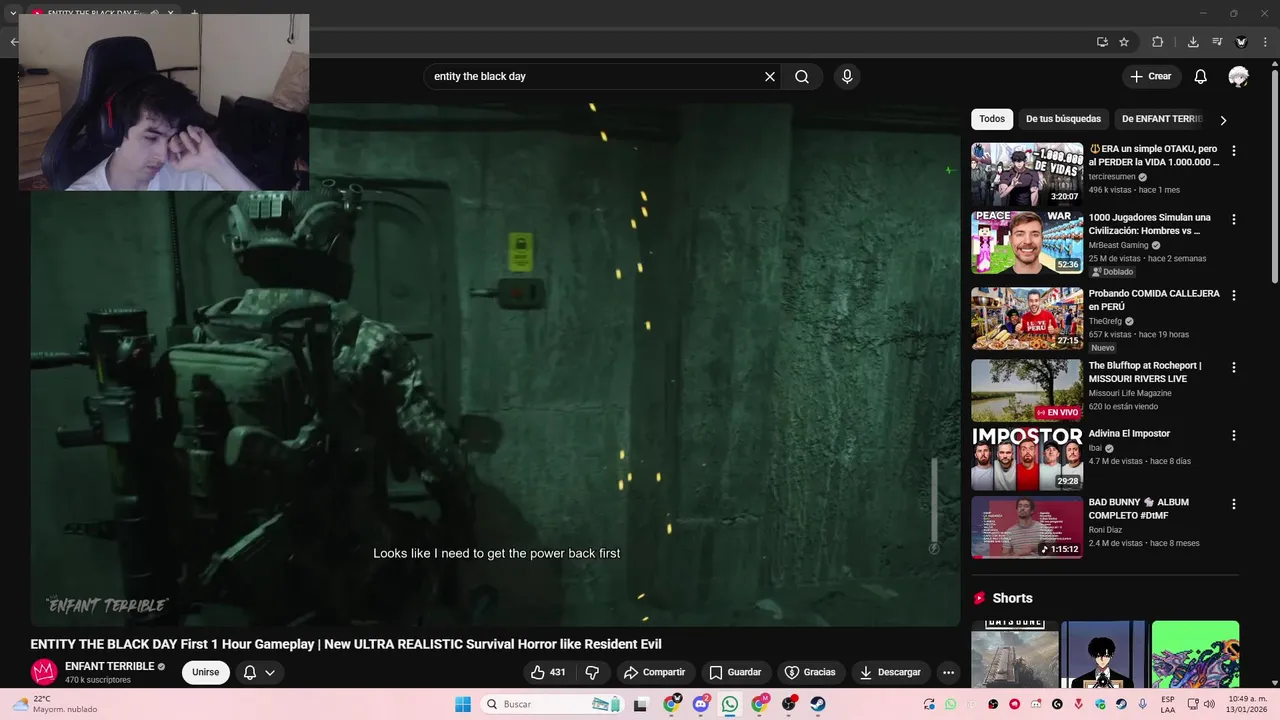Open Chrome extensions puzzle icon

click(x=1158, y=42)
